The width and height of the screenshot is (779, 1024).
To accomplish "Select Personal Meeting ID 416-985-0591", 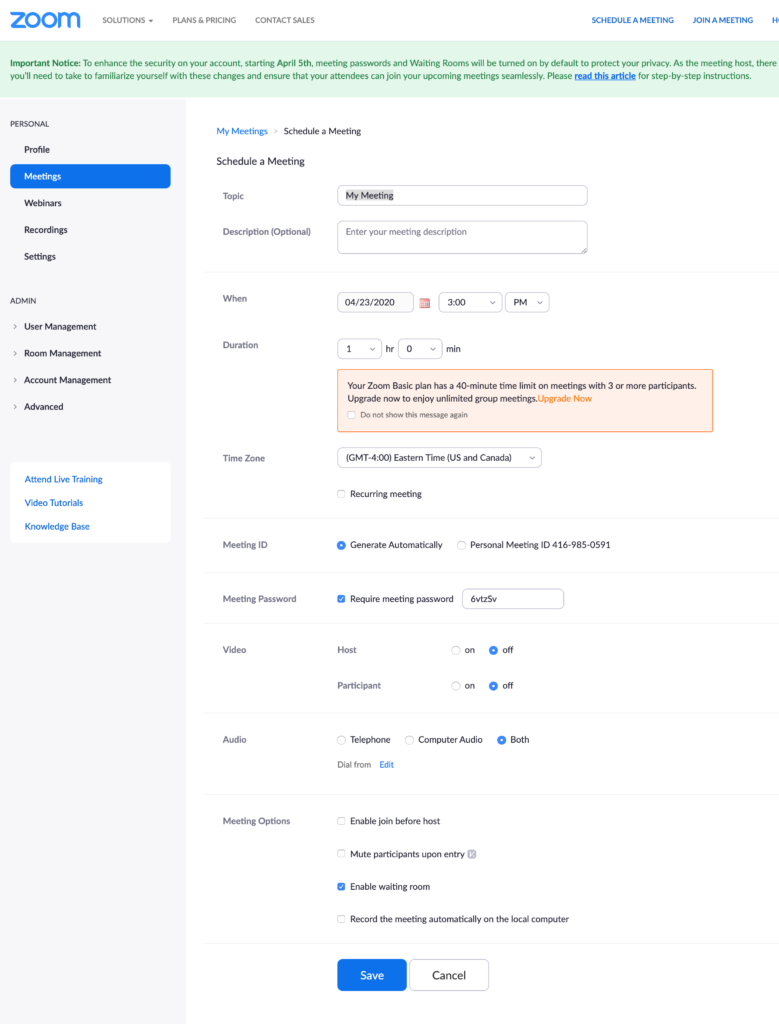I will tap(461, 545).
